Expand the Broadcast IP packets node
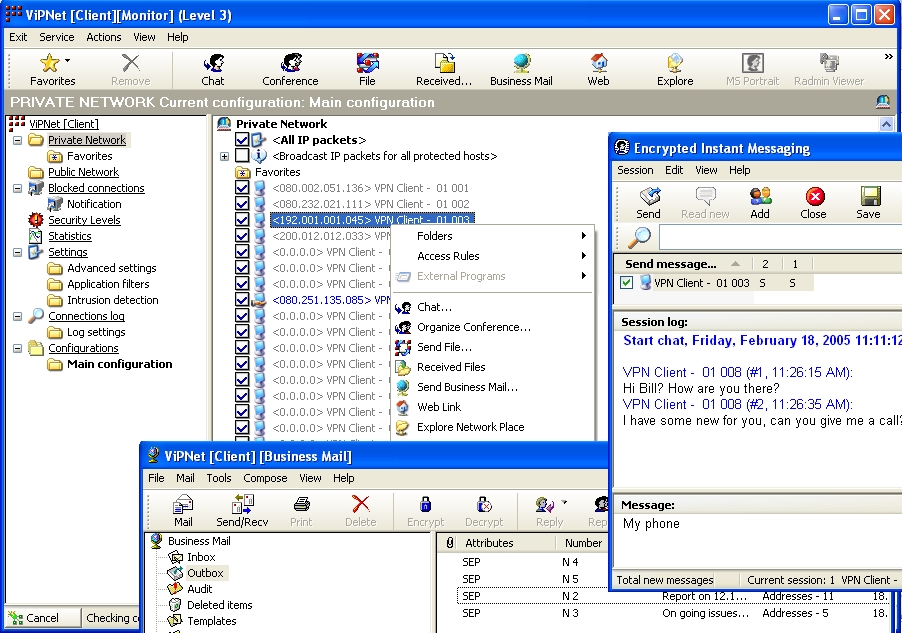Screen dimensions: 902x633 [x=224, y=156]
